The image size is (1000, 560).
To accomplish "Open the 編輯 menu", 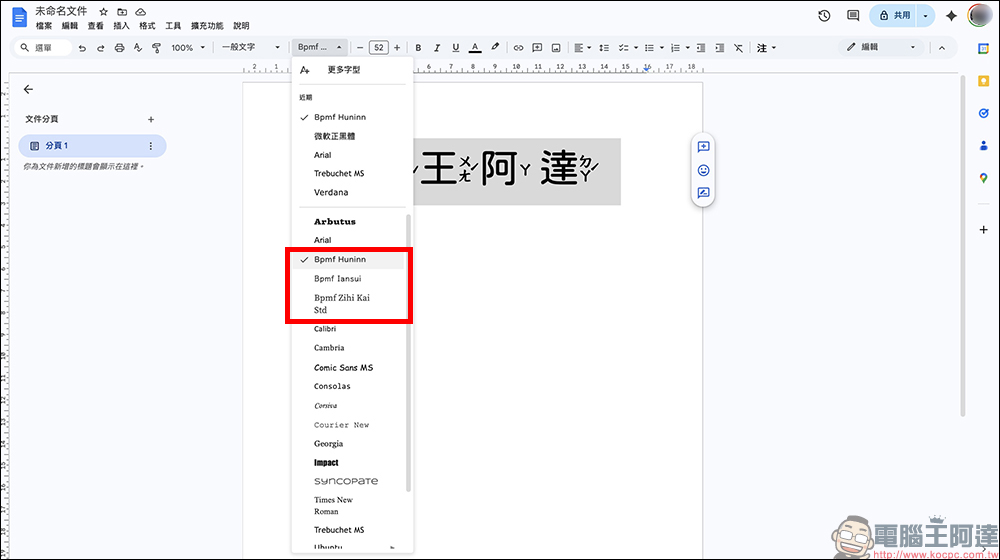I will [x=70, y=26].
